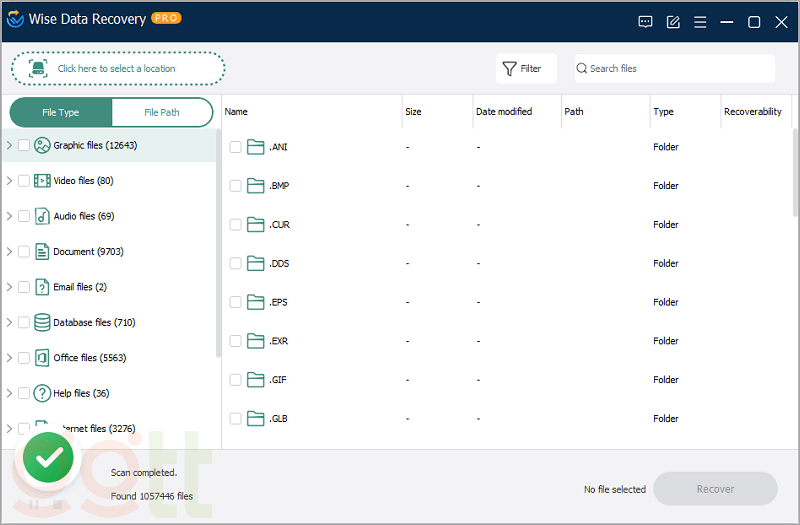Enable the Office files checkbox
Viewport: 800px width, 525px height.
24,358
